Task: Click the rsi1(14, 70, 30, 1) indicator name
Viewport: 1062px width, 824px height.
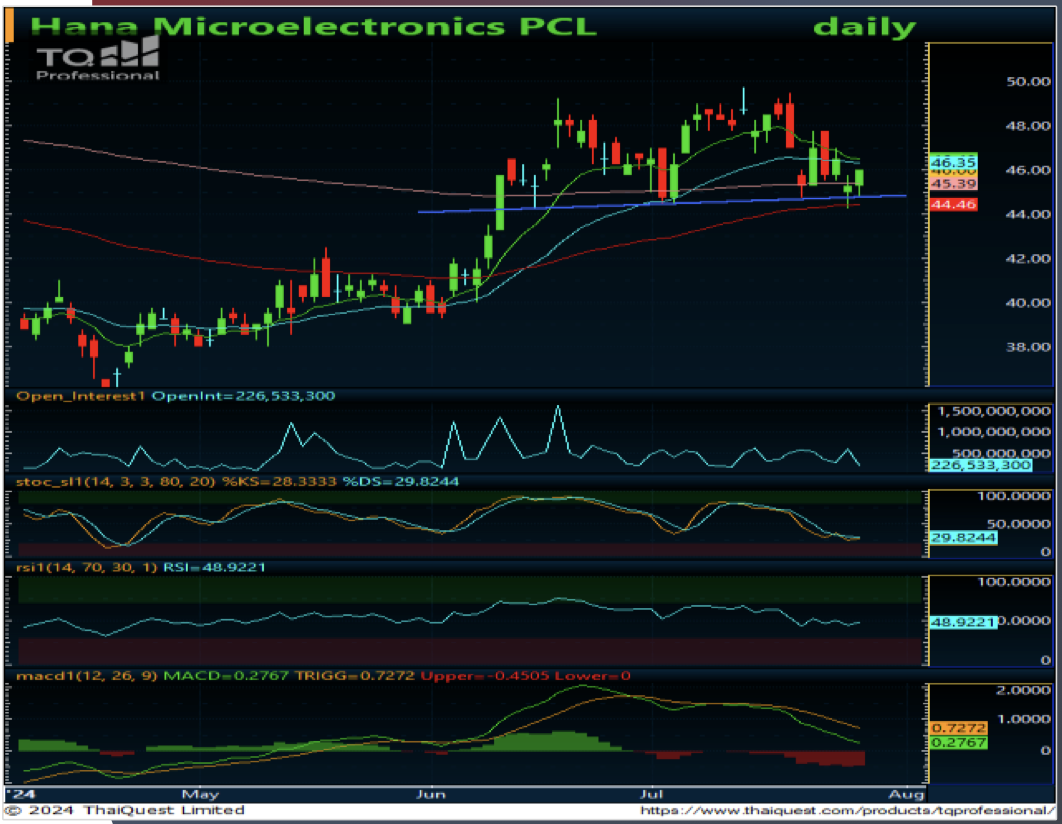Action: [x=87, y=567]
